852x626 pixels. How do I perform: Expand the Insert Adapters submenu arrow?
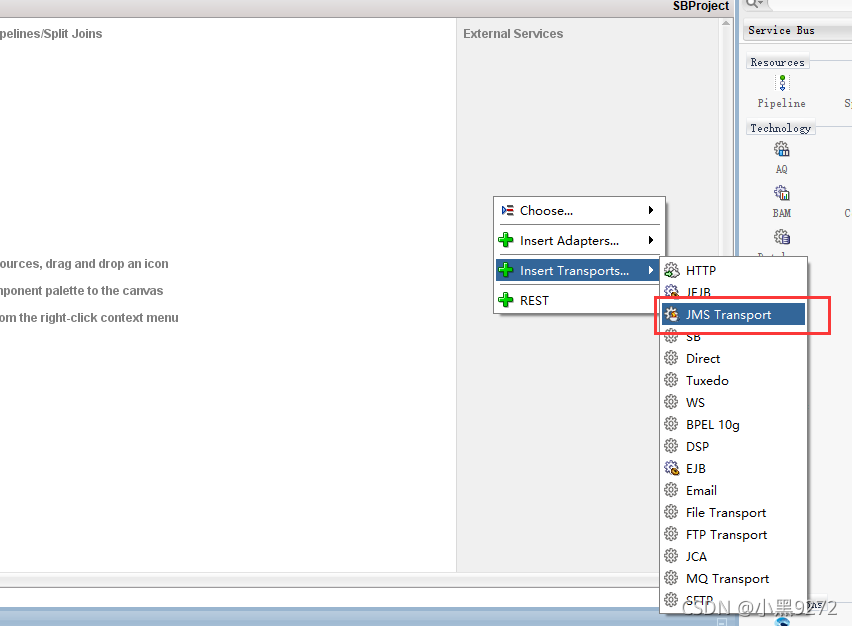pyautogui.click(x=651, y=240)
